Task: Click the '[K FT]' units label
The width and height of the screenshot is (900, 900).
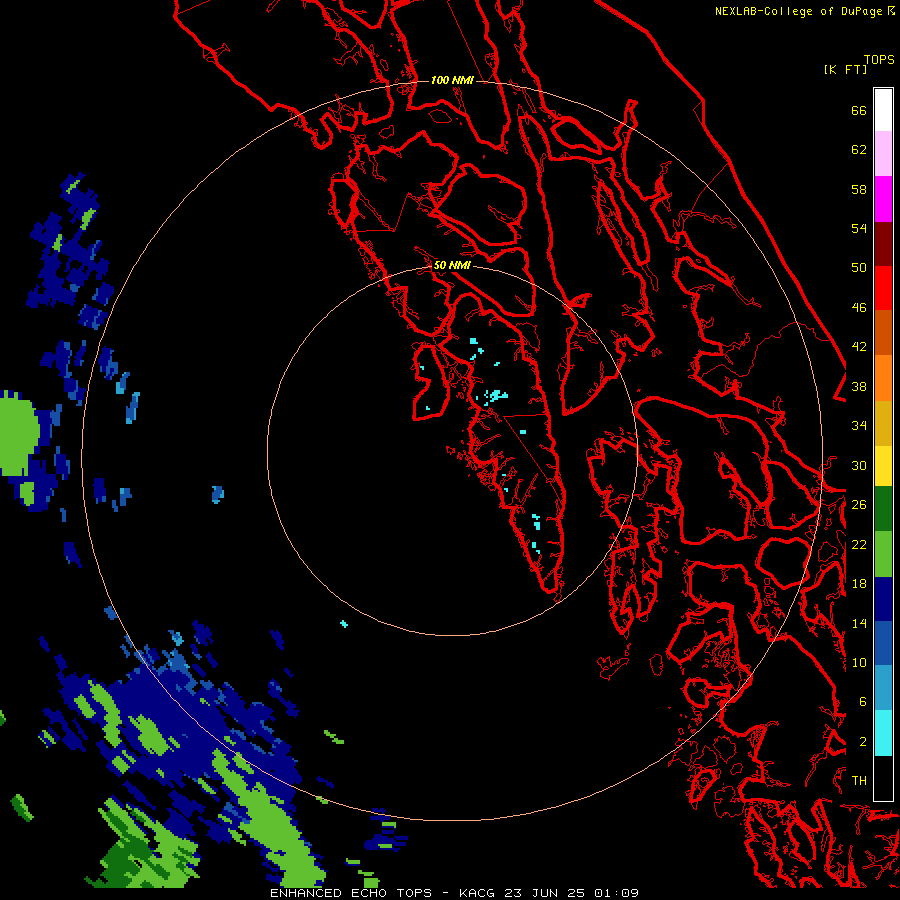Action: tap(845, 69)
